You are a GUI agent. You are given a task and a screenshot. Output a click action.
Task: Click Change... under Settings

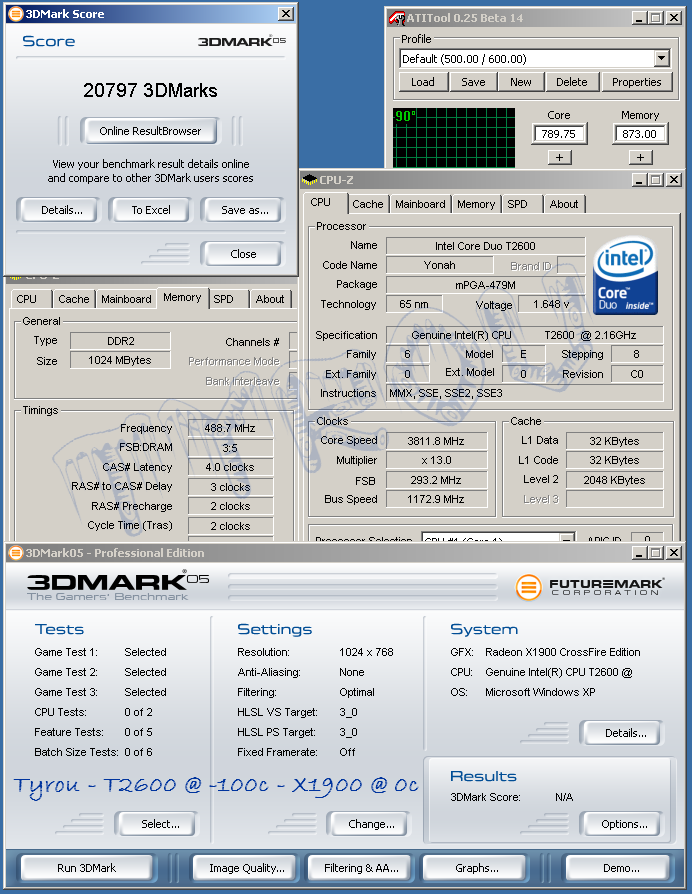(x=371, y=824)
